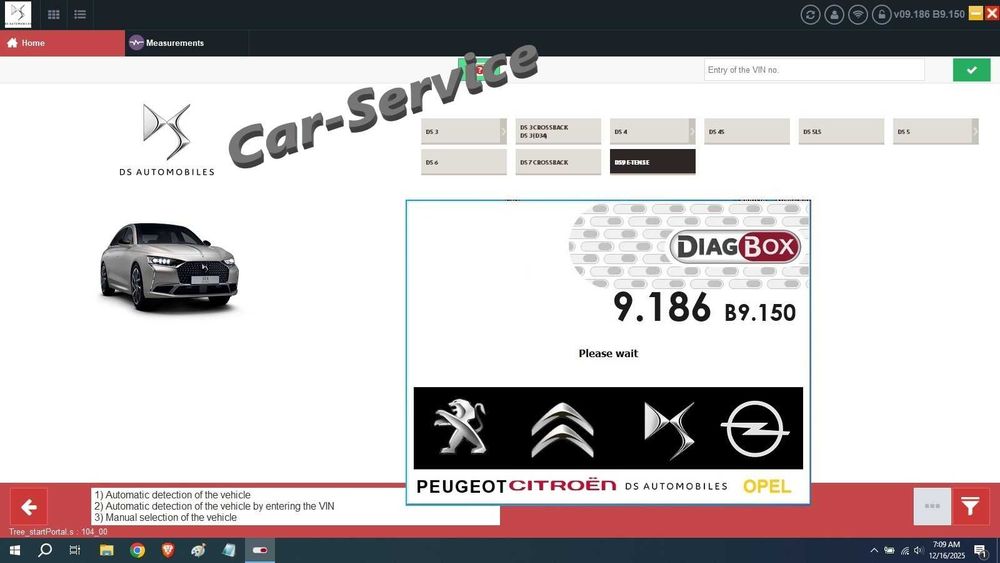Screen dimensions: 1000x563
Task: Click the padlock icon in the top bar
Action: coord(881,15)
